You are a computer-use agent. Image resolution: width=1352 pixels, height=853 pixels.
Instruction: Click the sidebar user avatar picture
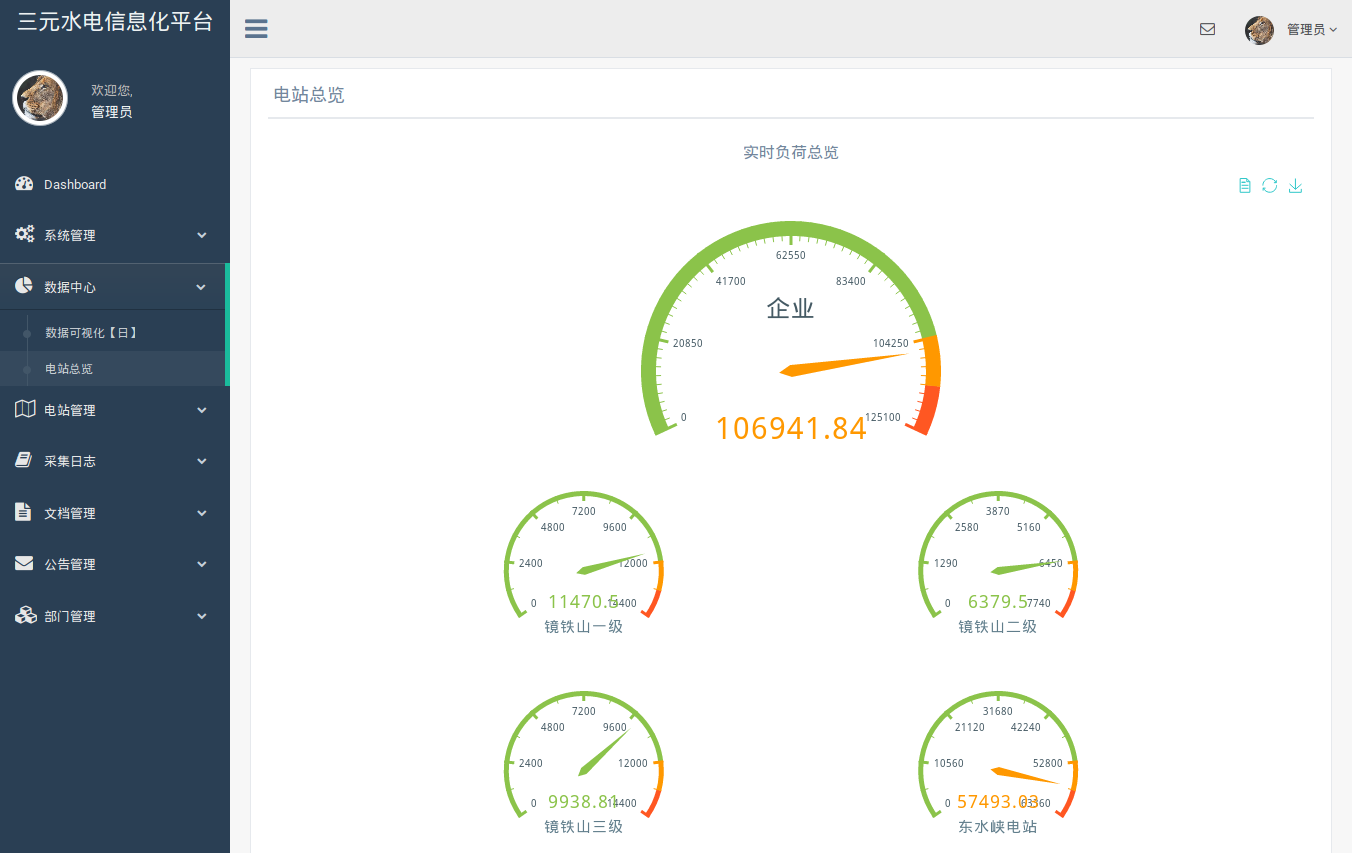click(40, 98)
